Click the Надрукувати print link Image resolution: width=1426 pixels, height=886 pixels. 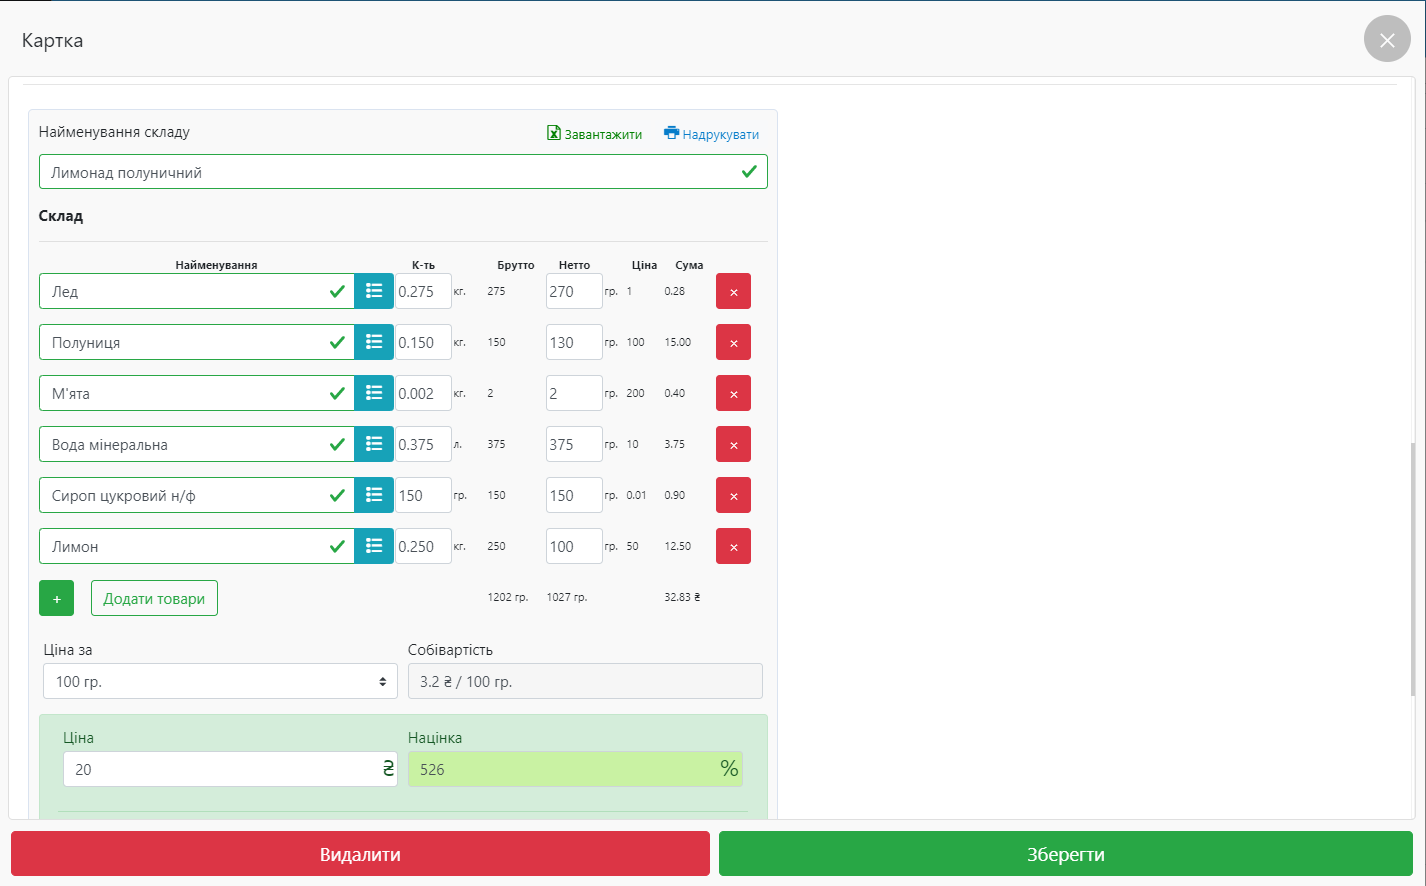coord(712,134)
